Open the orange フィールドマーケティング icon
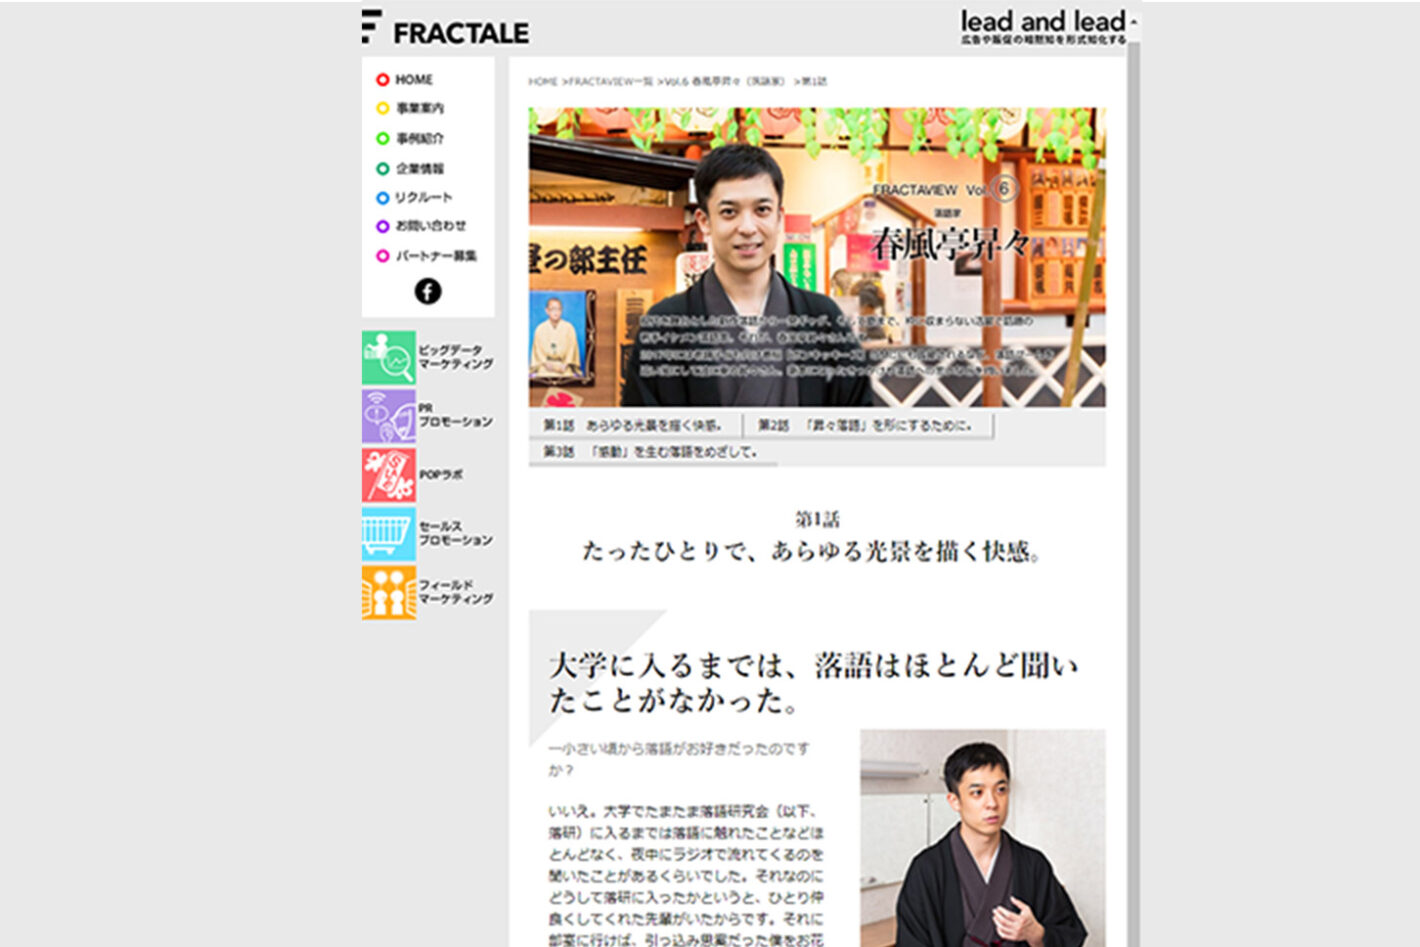Image resolution: width=1420 pixels, height=947 pixels. (x=389, y=592)
